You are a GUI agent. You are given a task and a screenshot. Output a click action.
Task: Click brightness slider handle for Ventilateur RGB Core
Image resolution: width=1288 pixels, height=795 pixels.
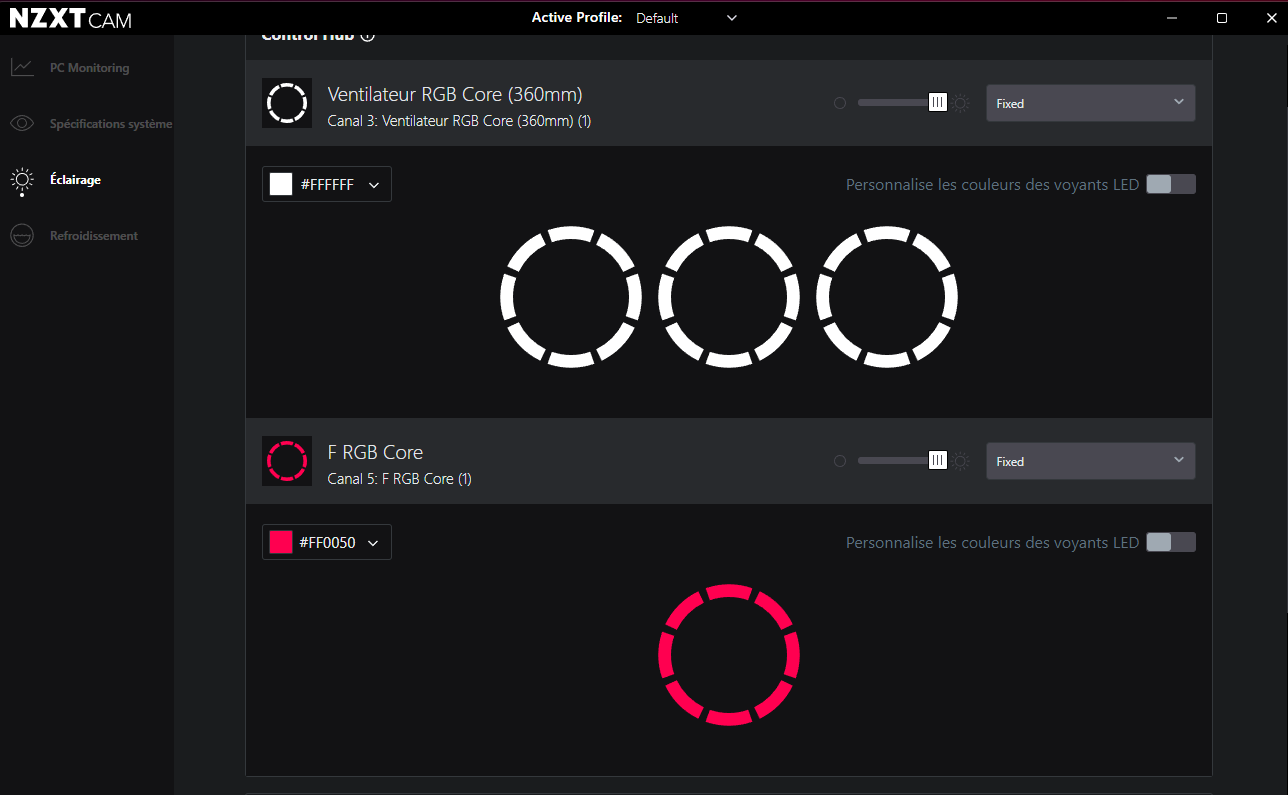click(937, 102)
